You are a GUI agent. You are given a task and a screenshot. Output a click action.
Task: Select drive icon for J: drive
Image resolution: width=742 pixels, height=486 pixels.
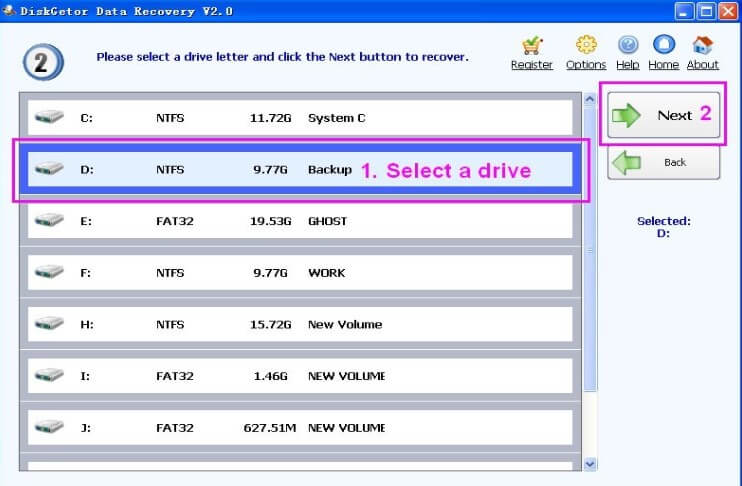tap(49, 426)
